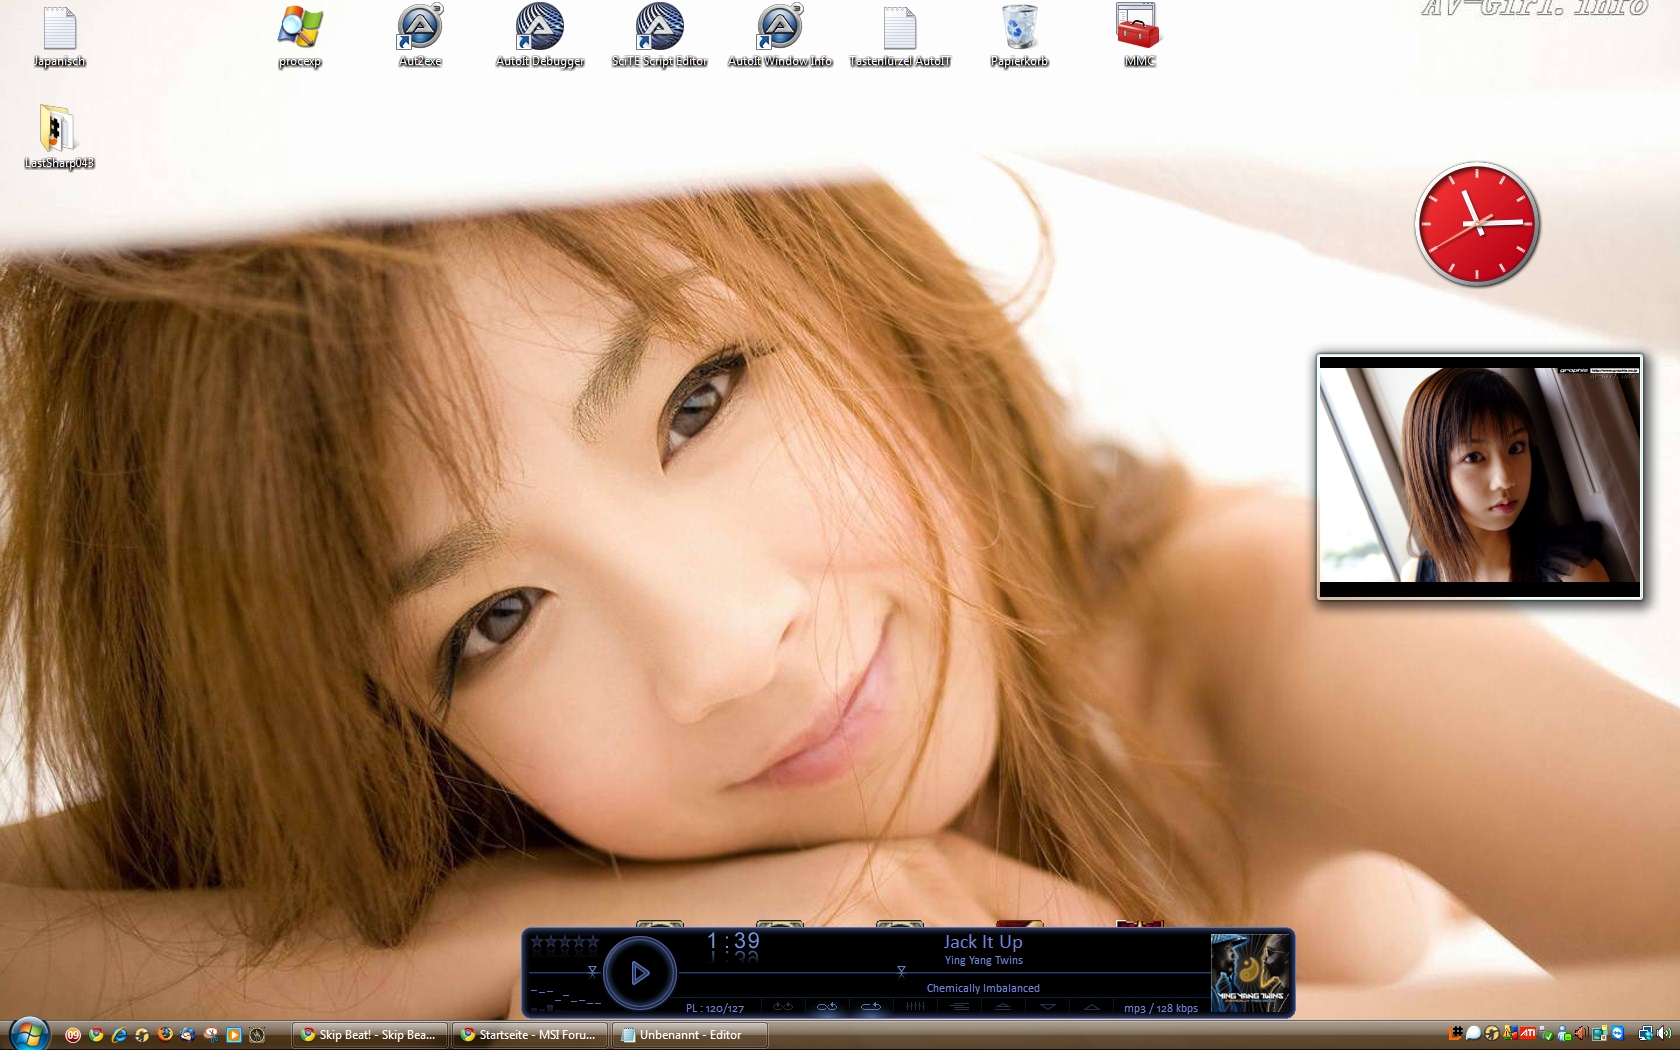Toggle the playlist button in the player

coord(960,1007)
